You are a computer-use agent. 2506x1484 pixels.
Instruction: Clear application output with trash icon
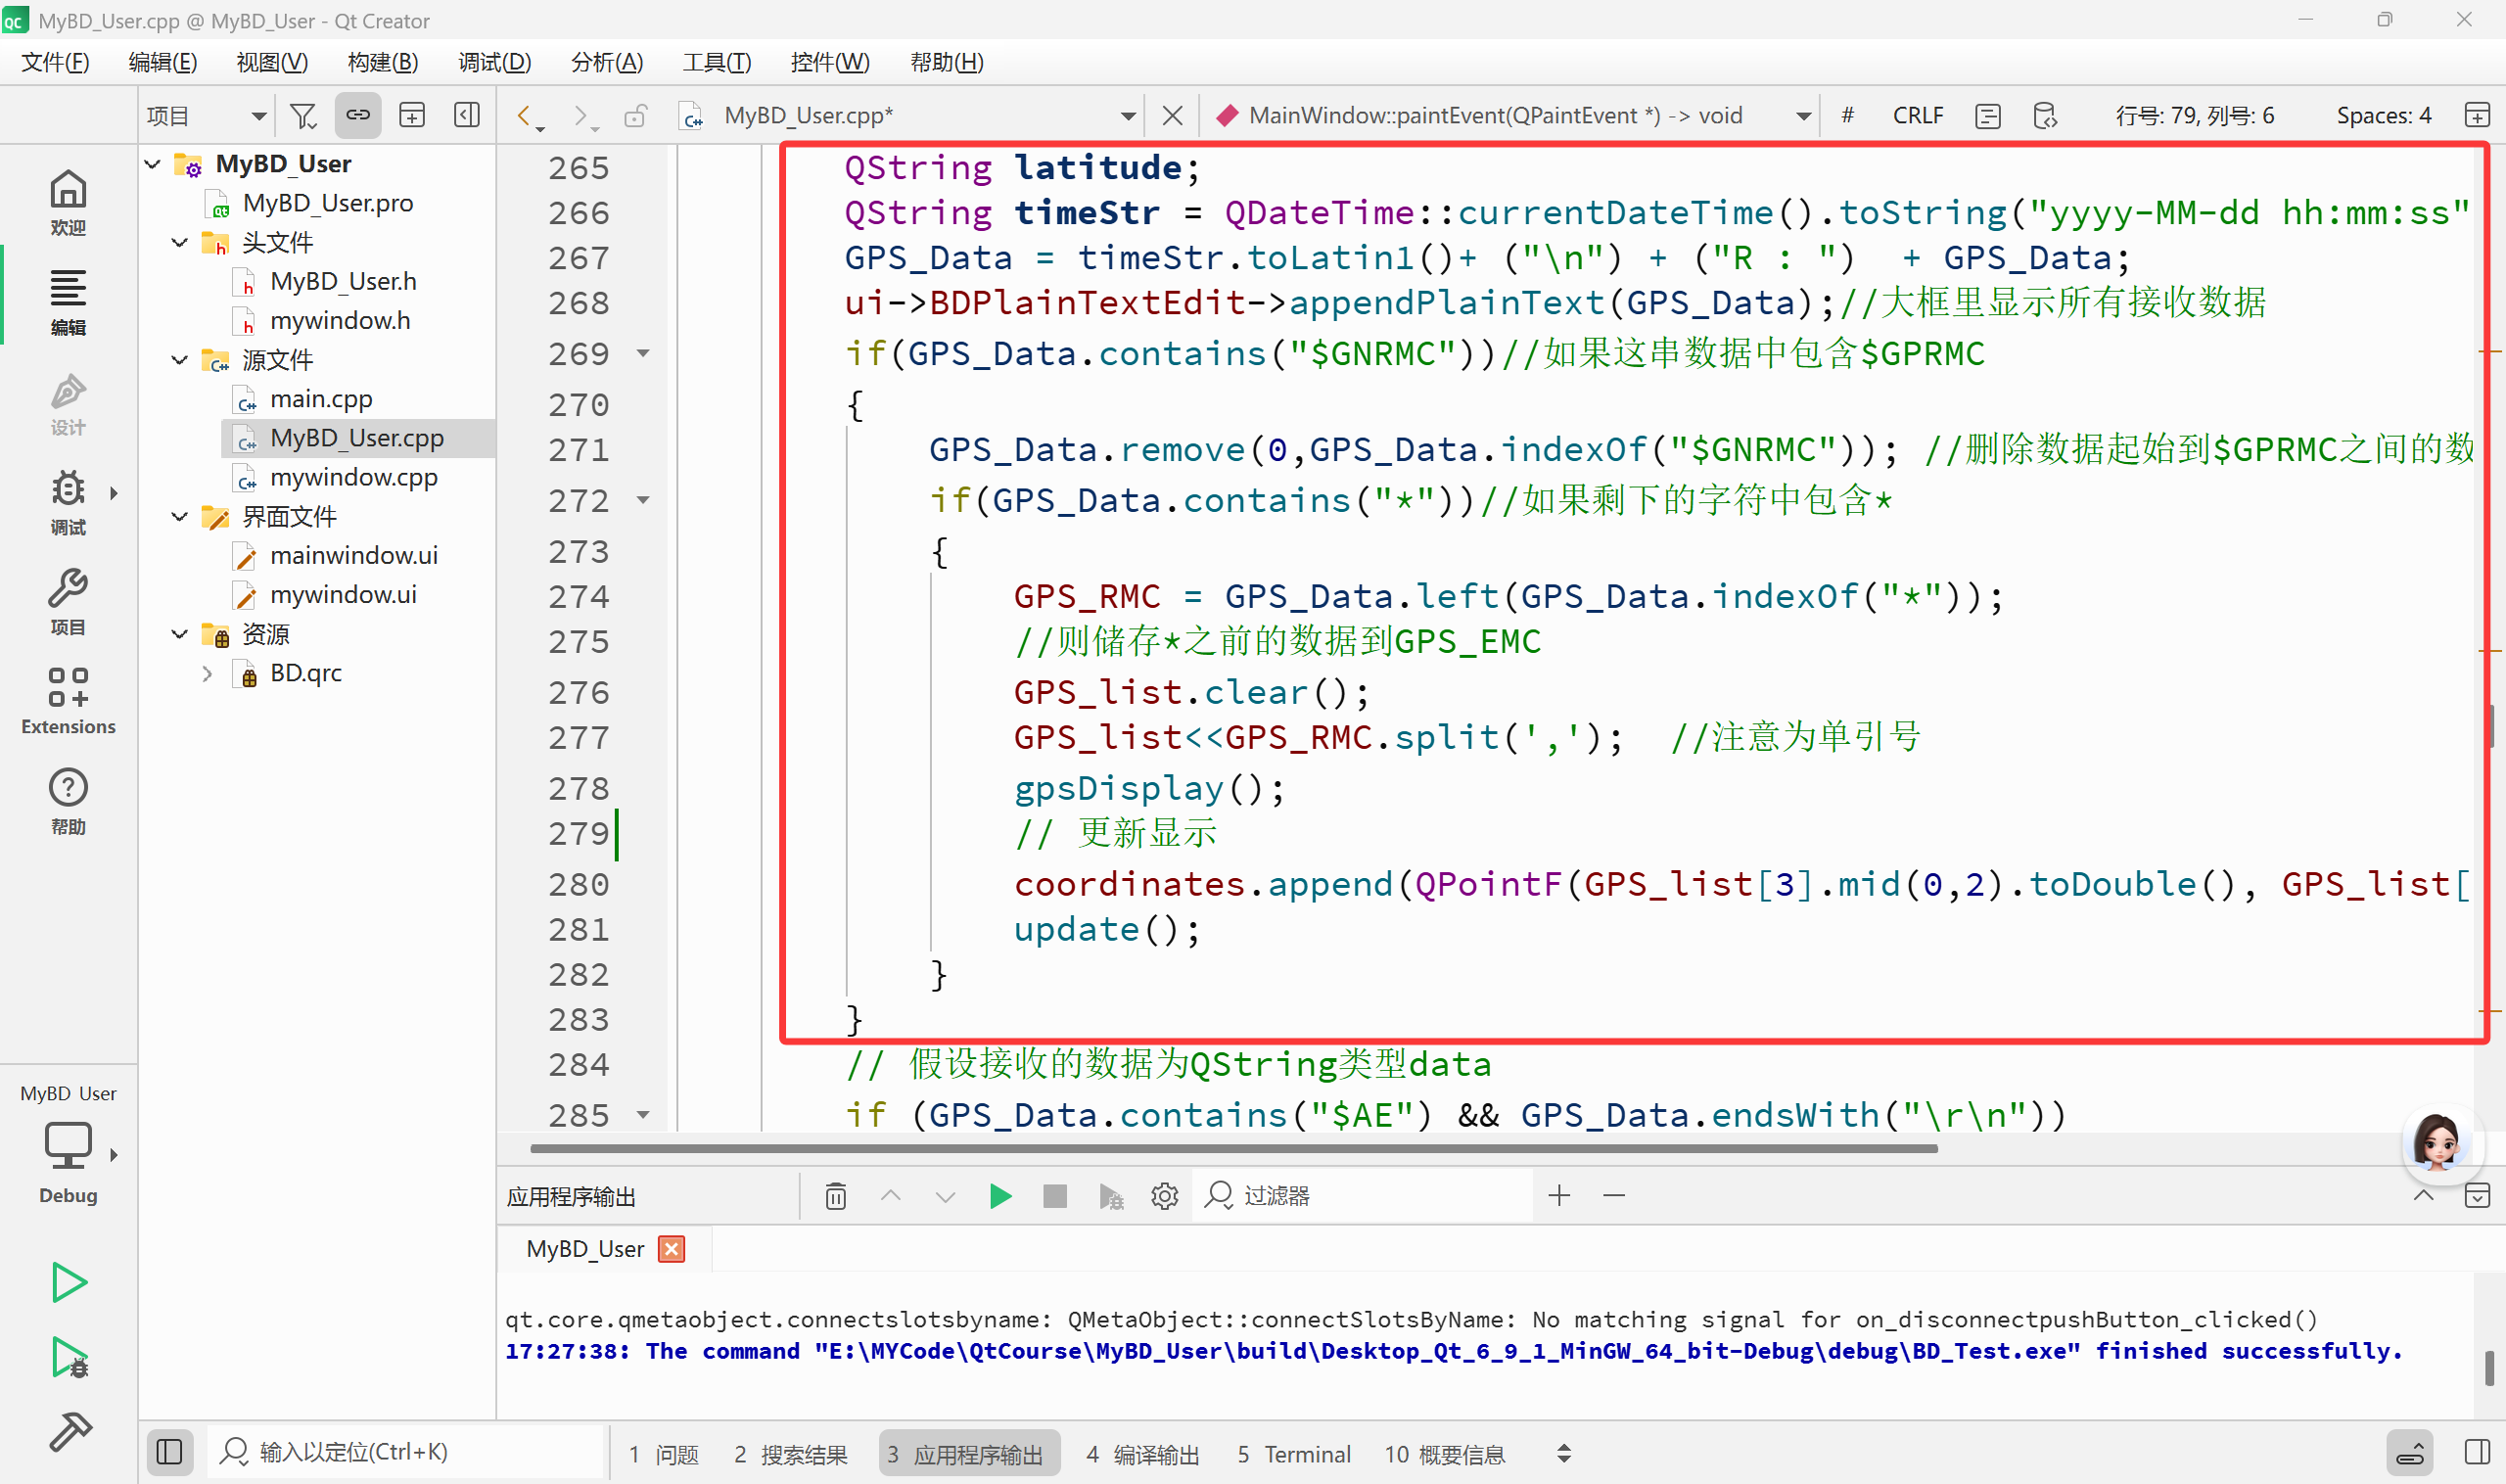pyautogui.click(x=836, y=1196)
